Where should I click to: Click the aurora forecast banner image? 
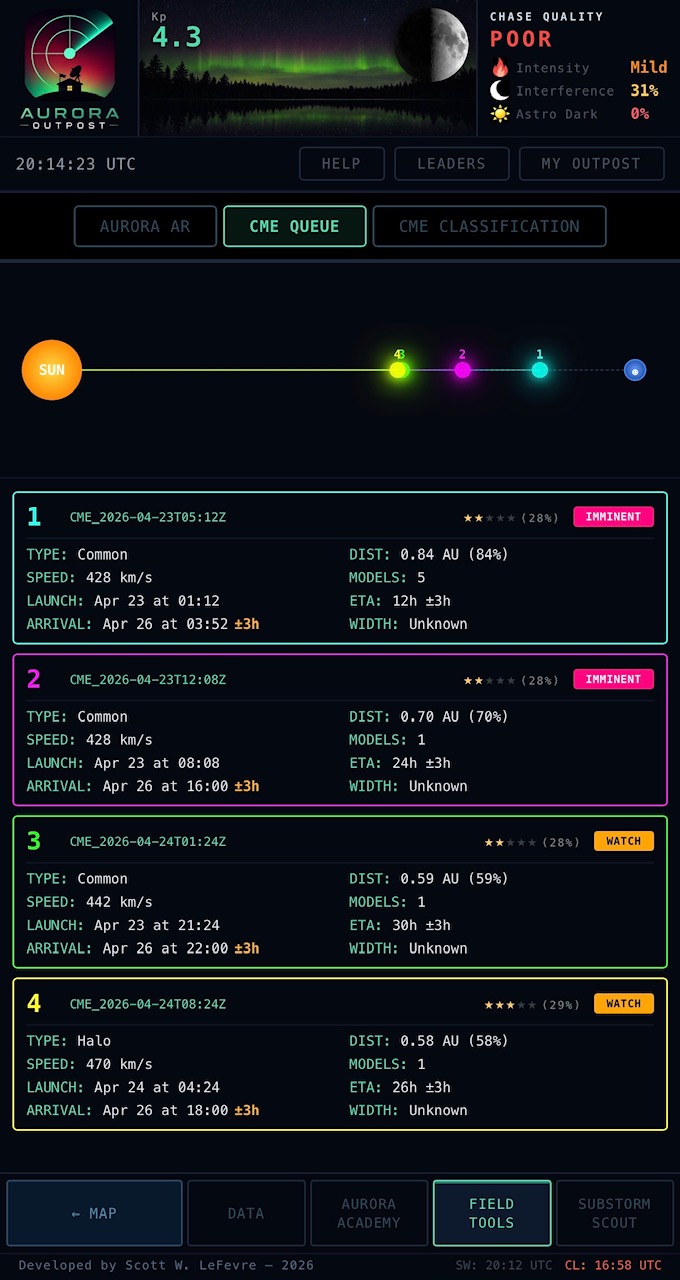click(308, 68)
